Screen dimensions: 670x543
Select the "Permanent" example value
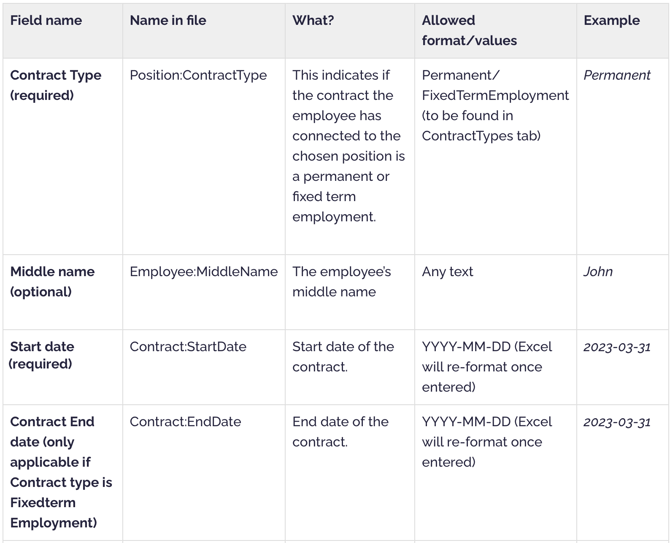[x=616, y=75]
